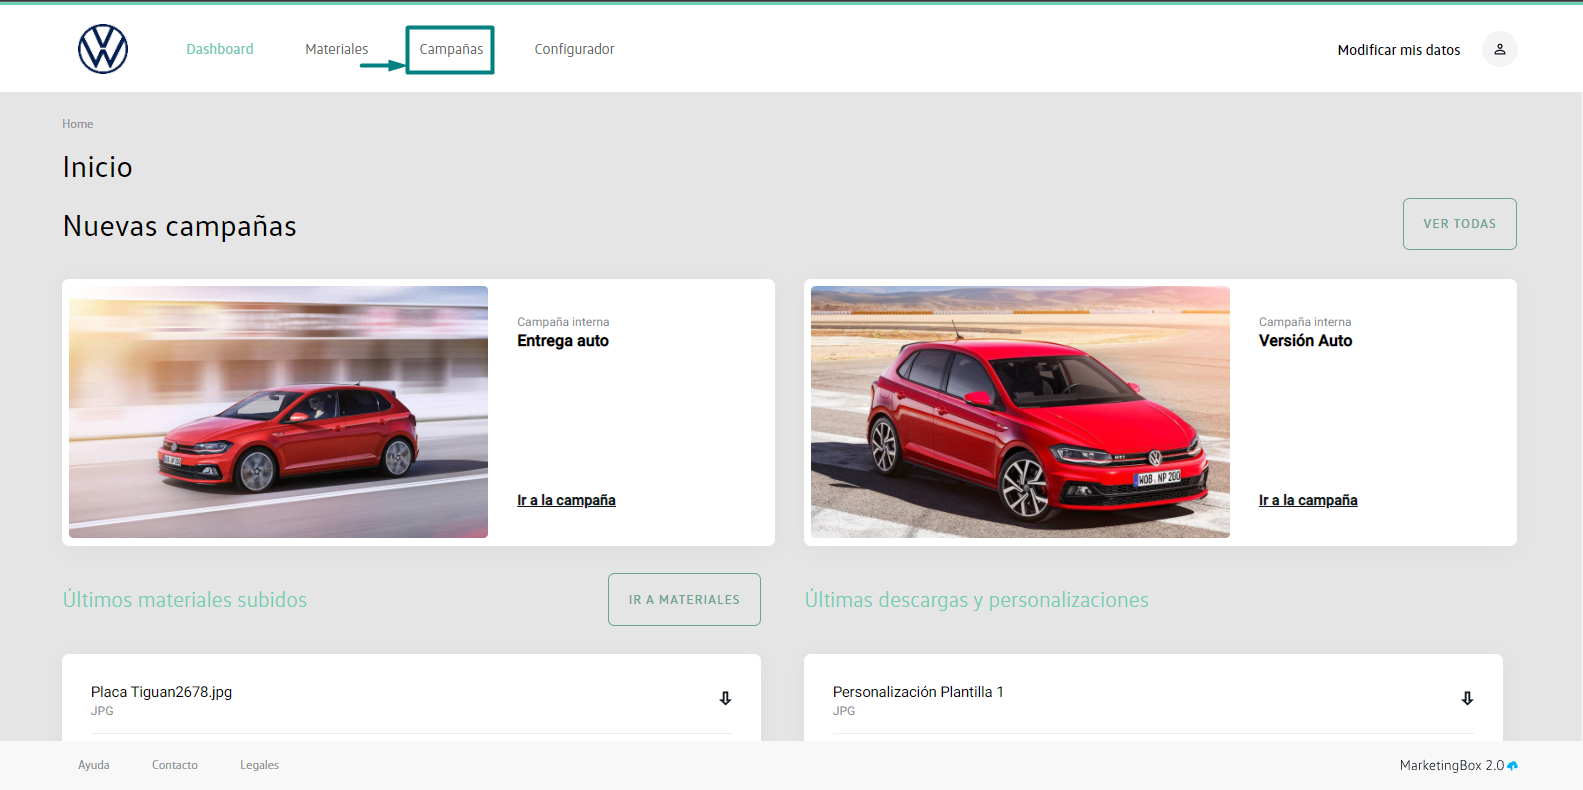This screenshot has height=790, width=1583.
Task: Open the Versión Auto car image
Action: click(x=1020, y=412)
